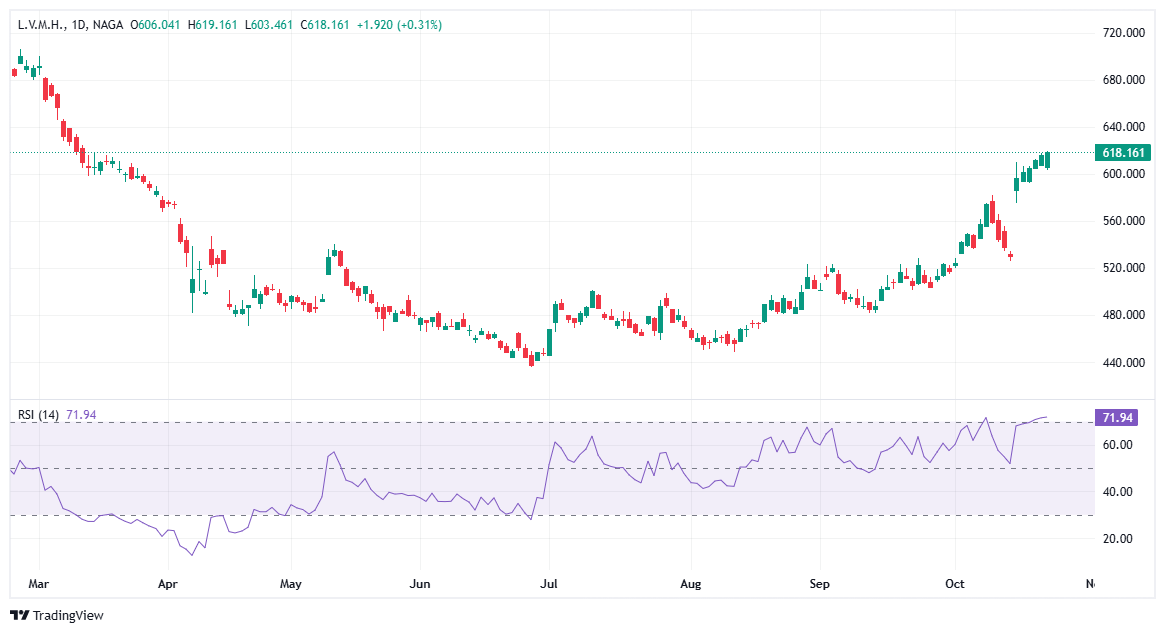Click the Mar label on time axis
Viewport: 1165px width, 633px height.
click(x=39, y=582)
